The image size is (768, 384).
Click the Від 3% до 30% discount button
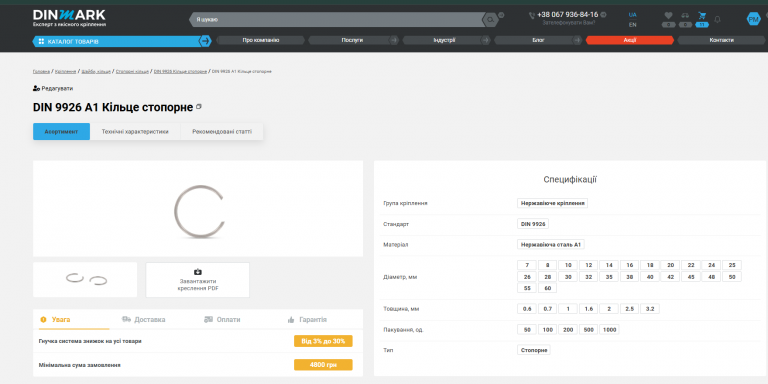[x=323, y=341]
